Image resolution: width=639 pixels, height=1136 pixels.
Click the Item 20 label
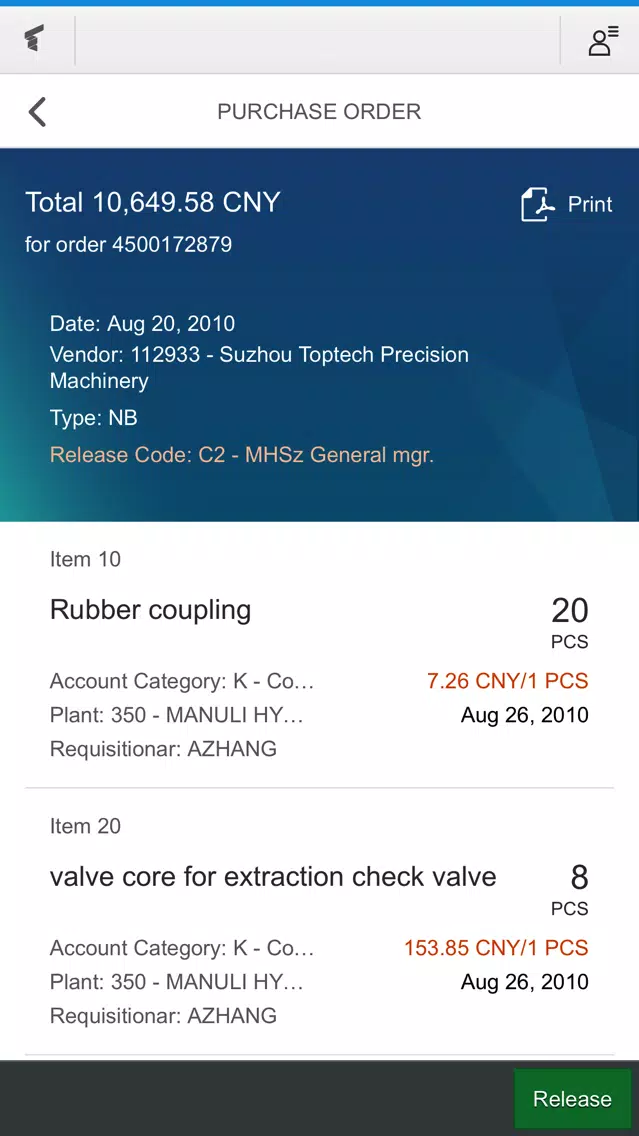[85, 826]
